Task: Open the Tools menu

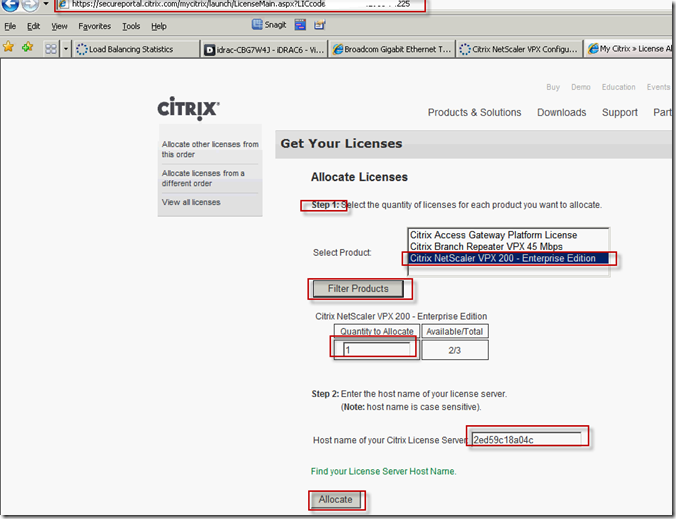Action: pyautogui.click(x=131, y=26)
